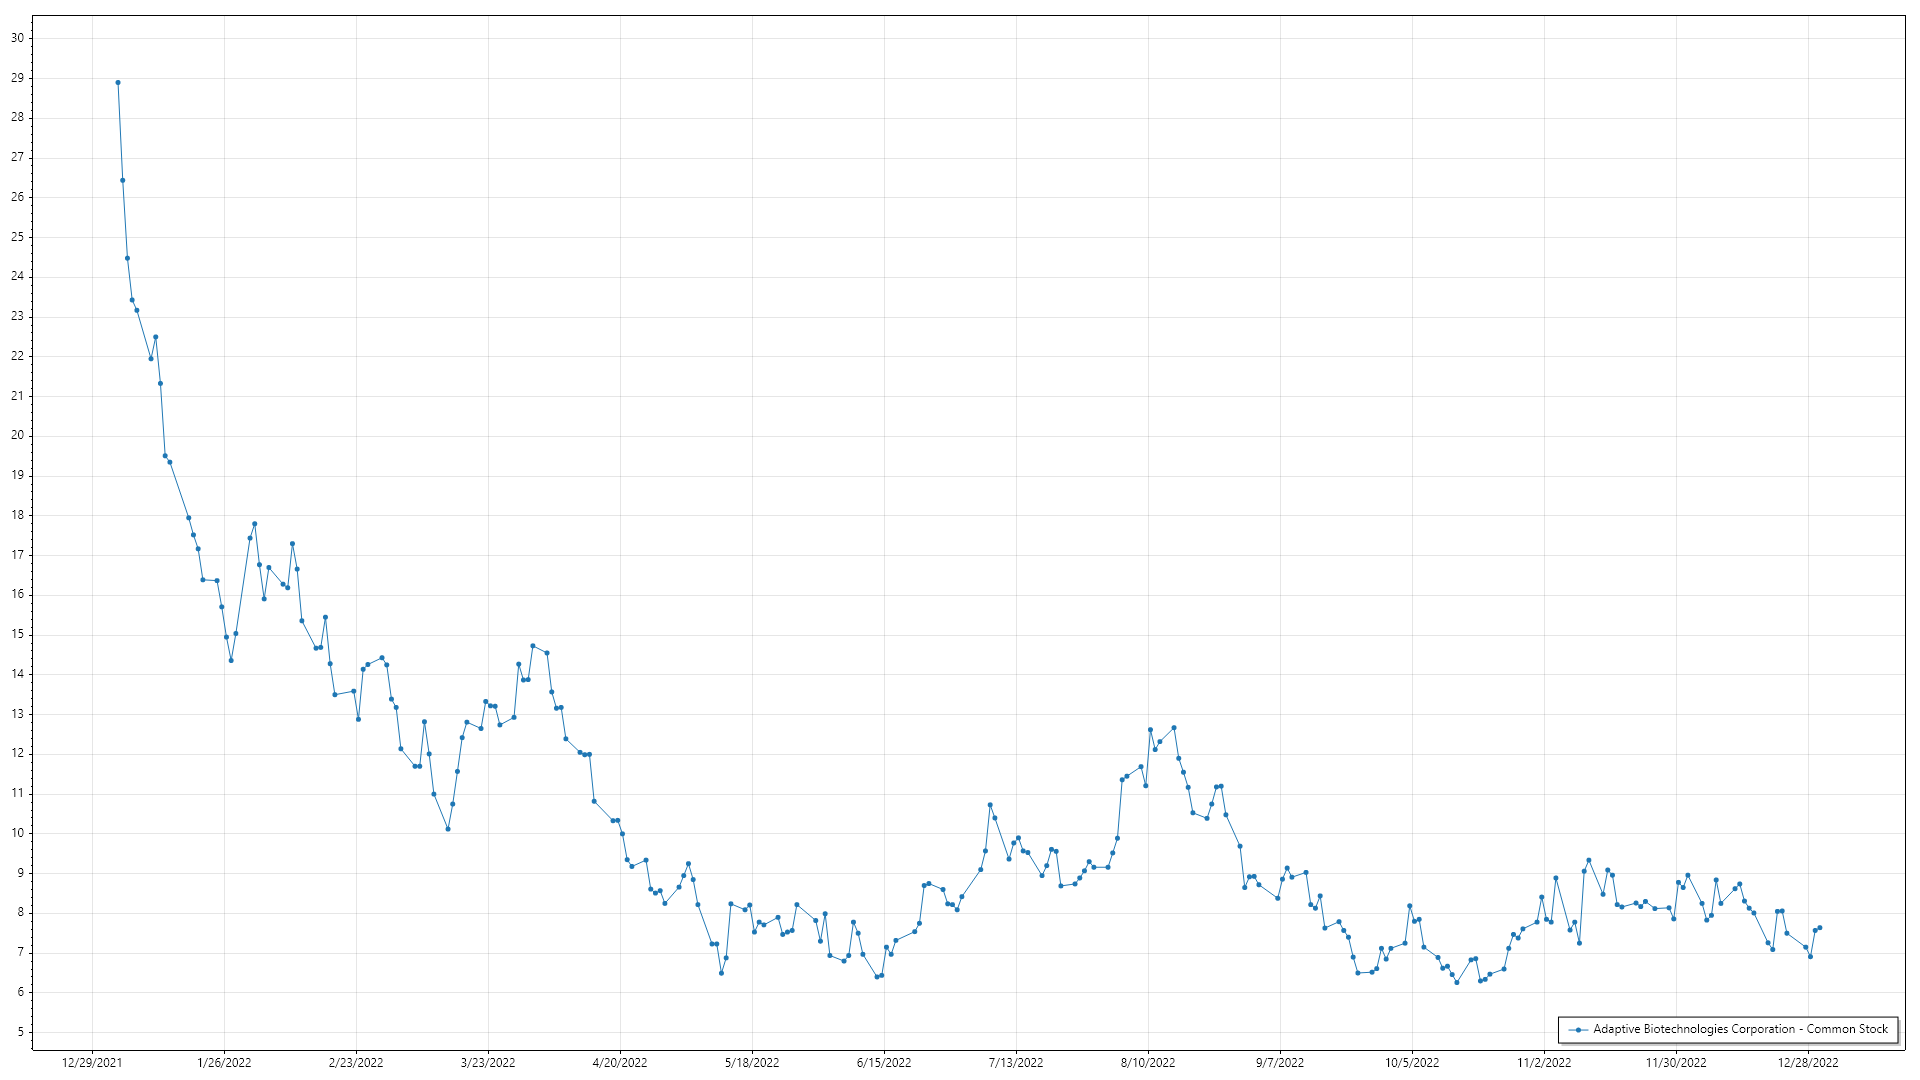Click the 11/30/2022 date label
This screenshot has width=1920, height=1080.
[x=1676, y=1063]
